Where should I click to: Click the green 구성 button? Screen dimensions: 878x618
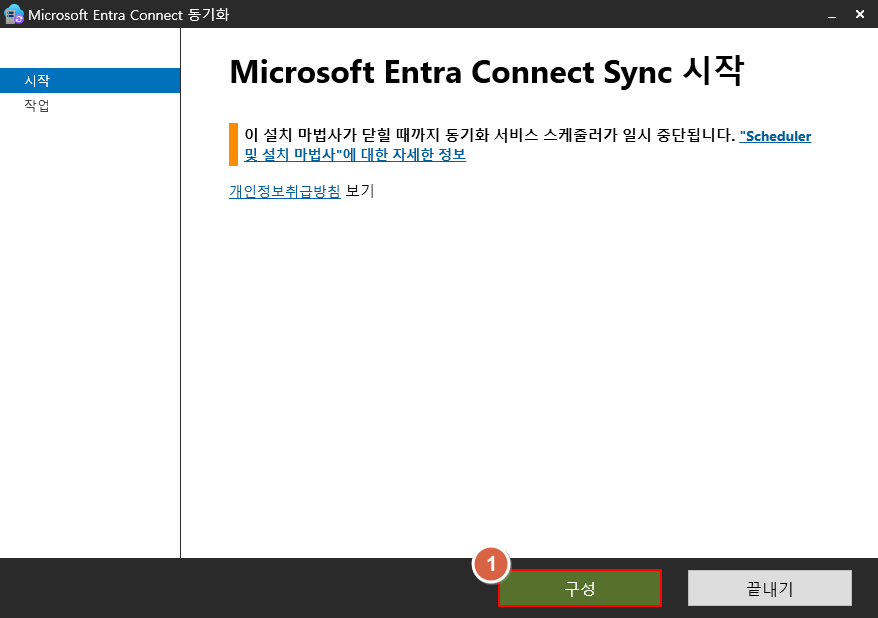point(580,588)
